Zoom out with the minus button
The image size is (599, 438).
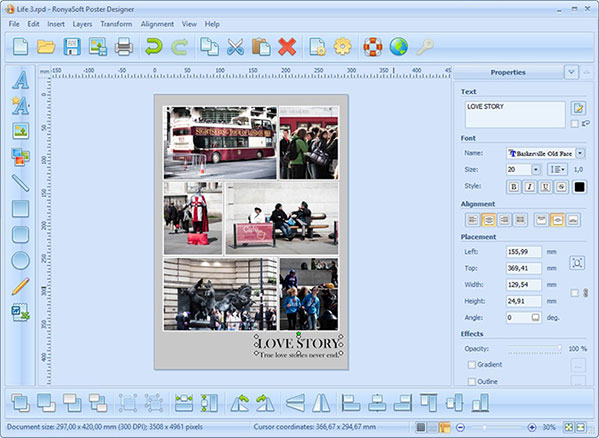tap(460, 427)
